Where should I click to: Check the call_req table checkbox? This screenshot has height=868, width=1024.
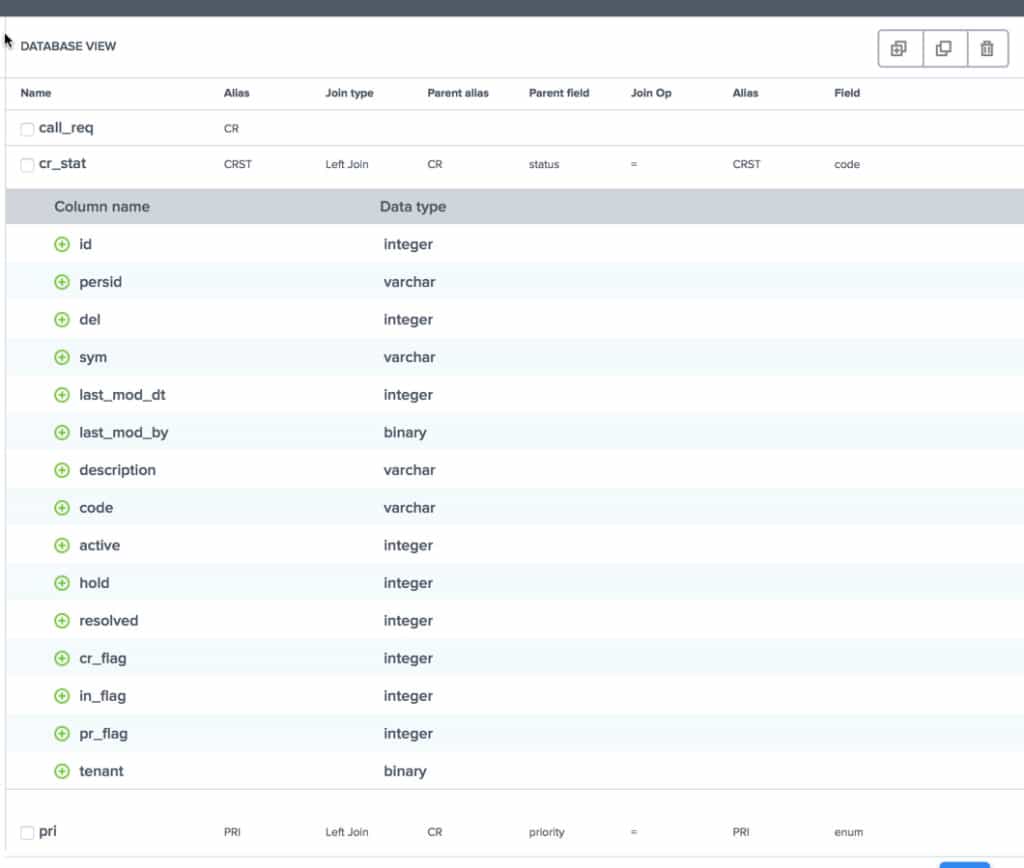pos(26,128)
